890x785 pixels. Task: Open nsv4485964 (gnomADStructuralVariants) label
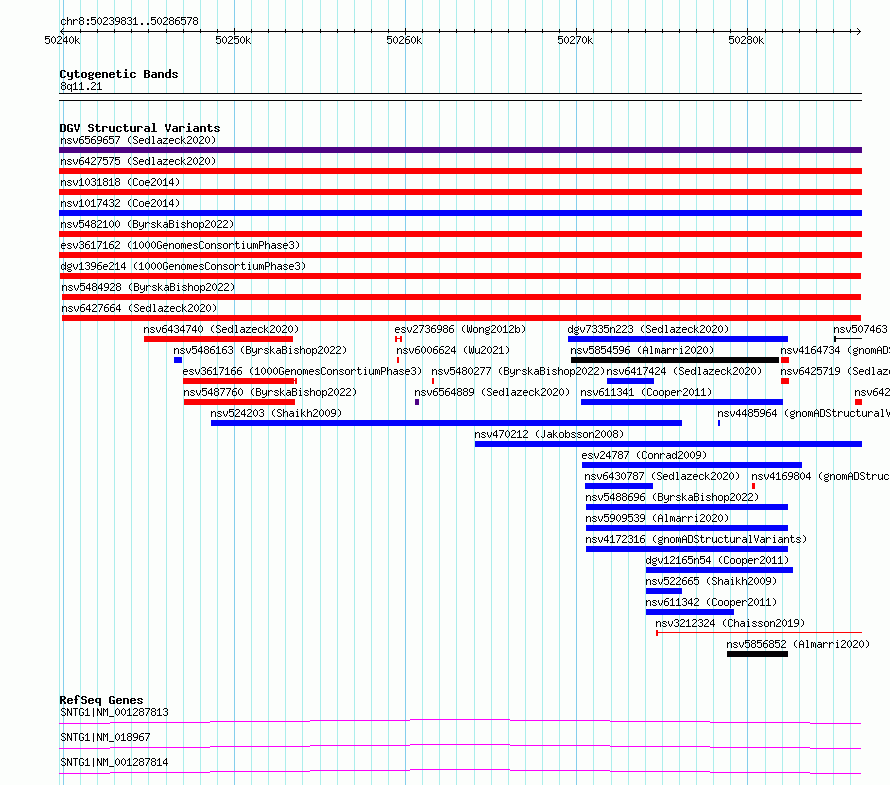coord(803,413)
